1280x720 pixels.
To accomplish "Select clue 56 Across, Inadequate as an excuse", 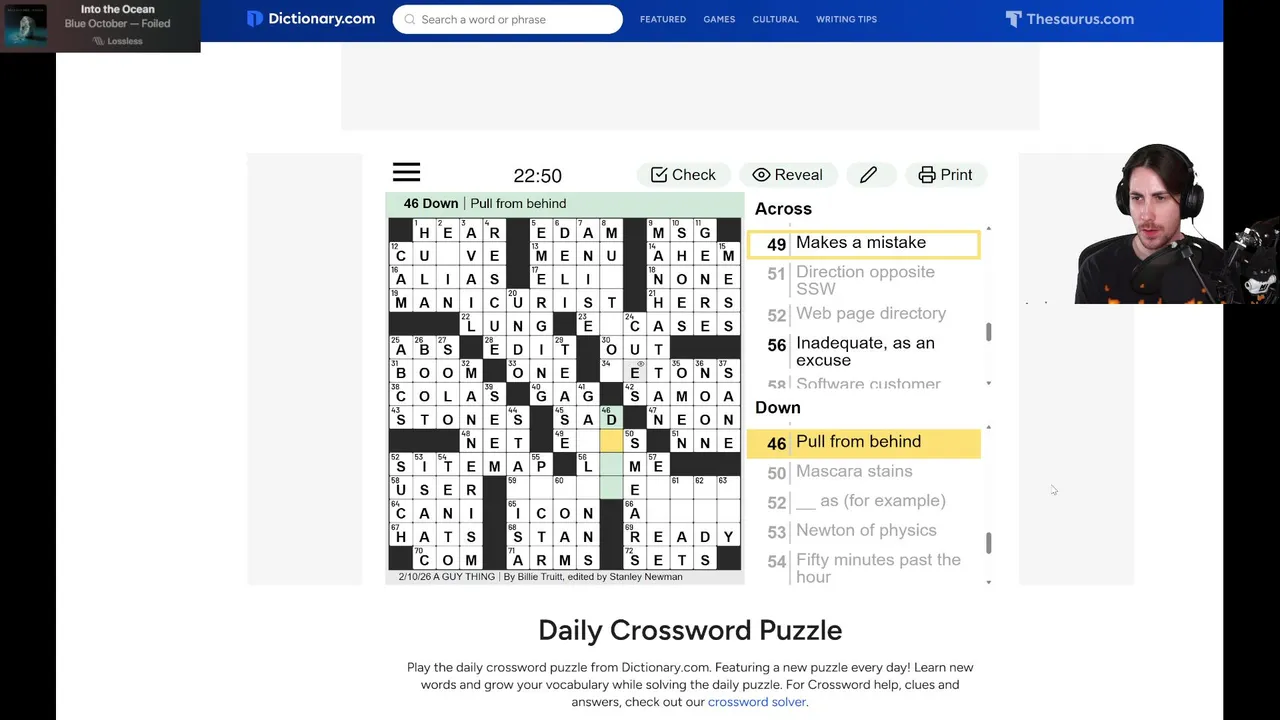I will tap(865, 351).
